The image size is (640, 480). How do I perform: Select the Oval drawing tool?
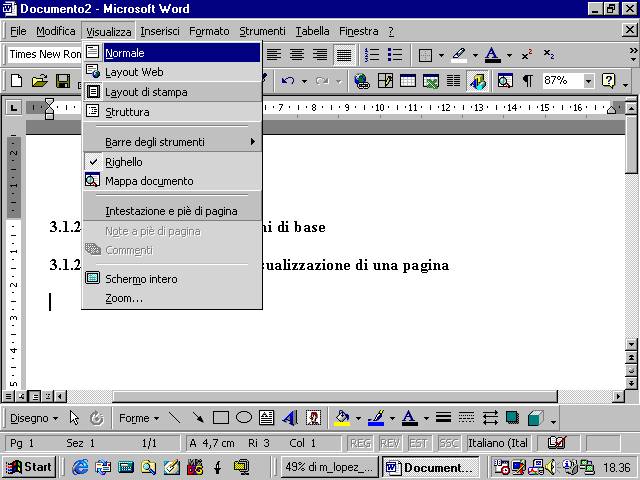[x=244, y=418]
